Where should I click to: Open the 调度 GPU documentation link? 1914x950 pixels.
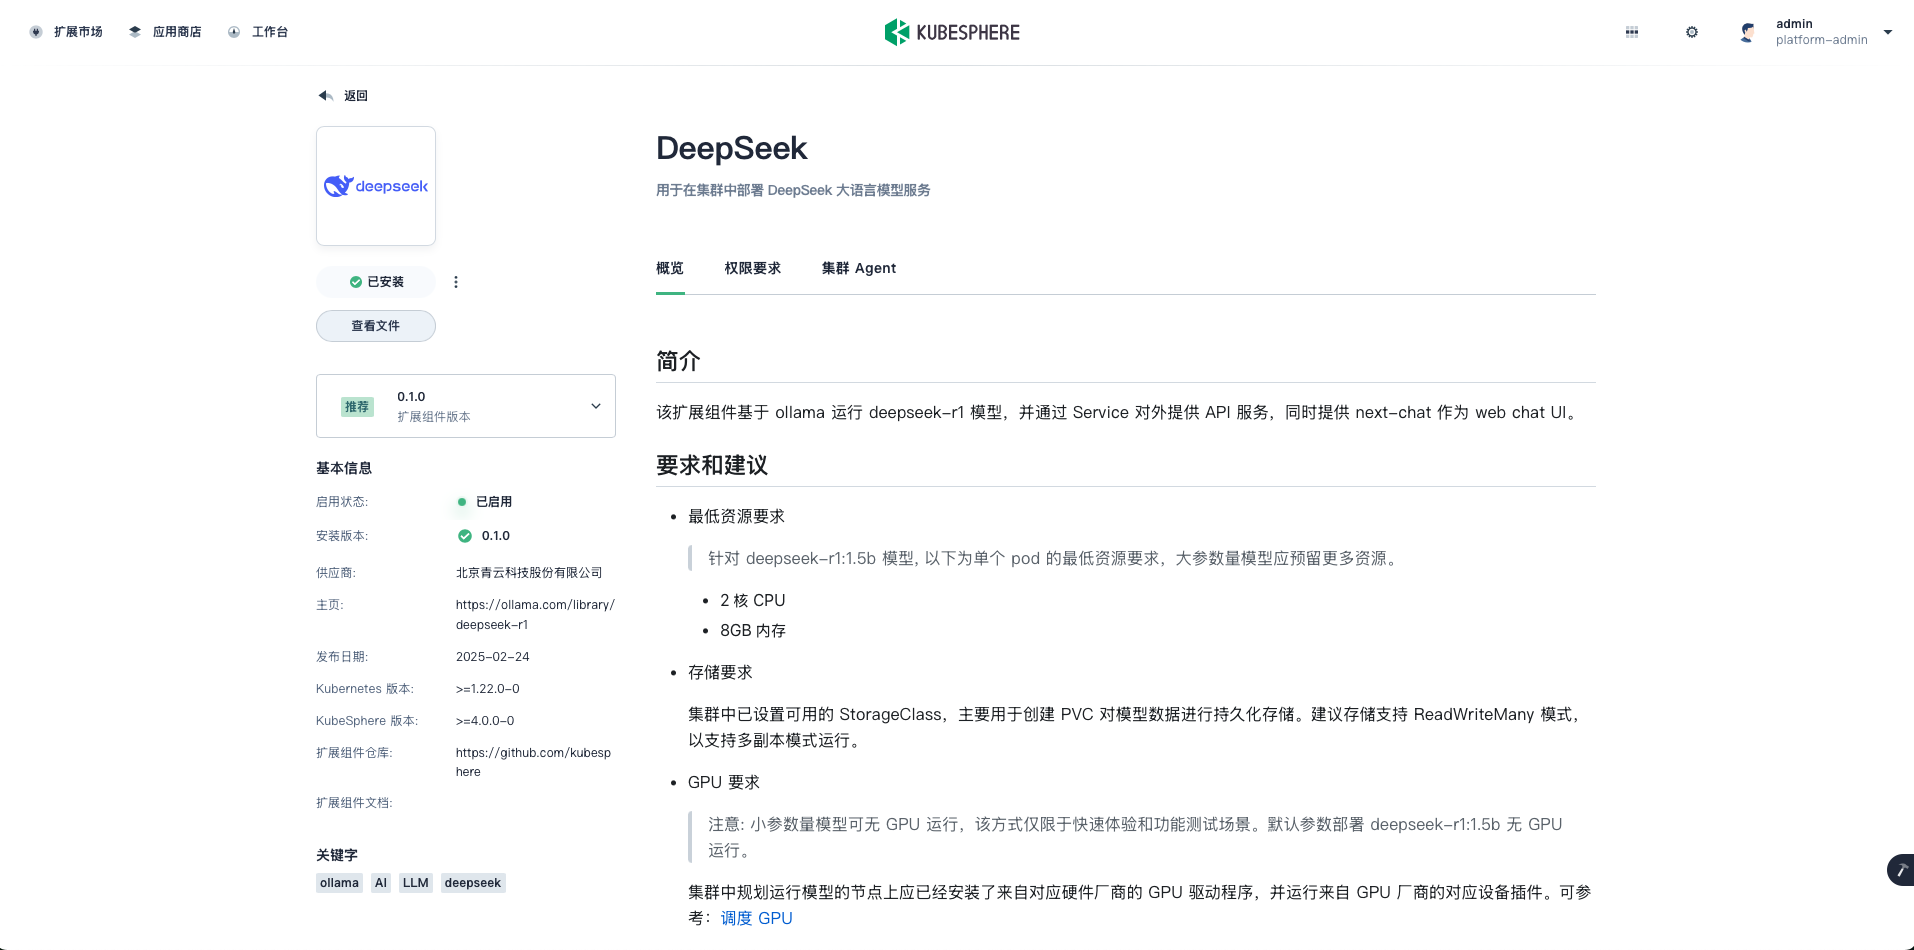coord(757,918)
